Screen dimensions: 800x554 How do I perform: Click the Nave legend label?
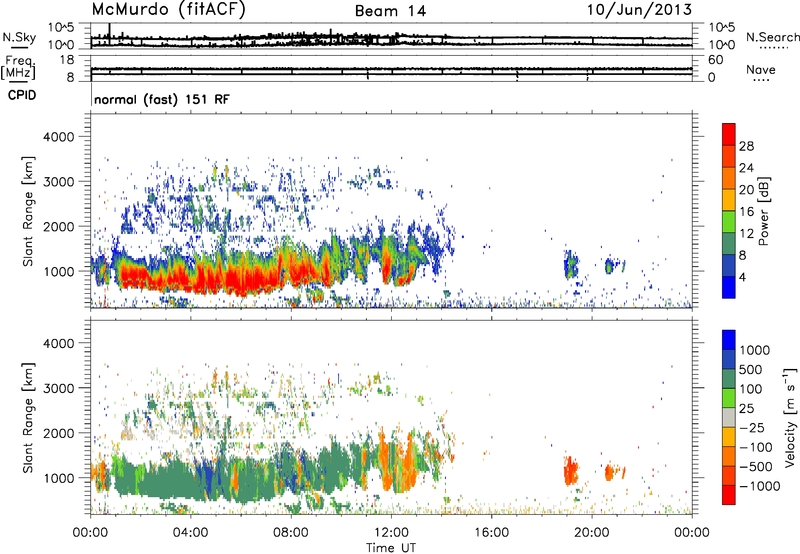761,69
